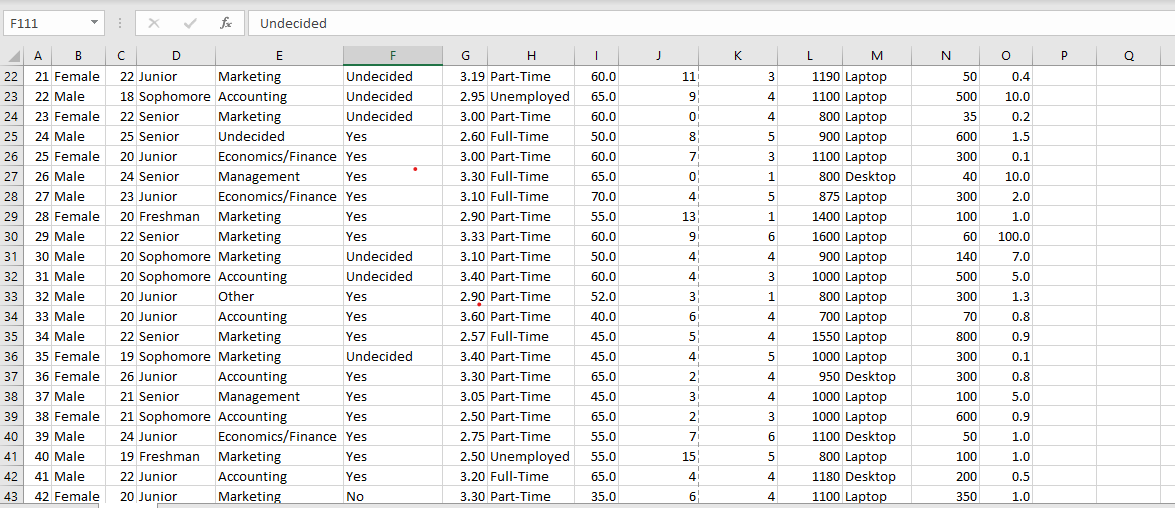Select column C header

121,55
